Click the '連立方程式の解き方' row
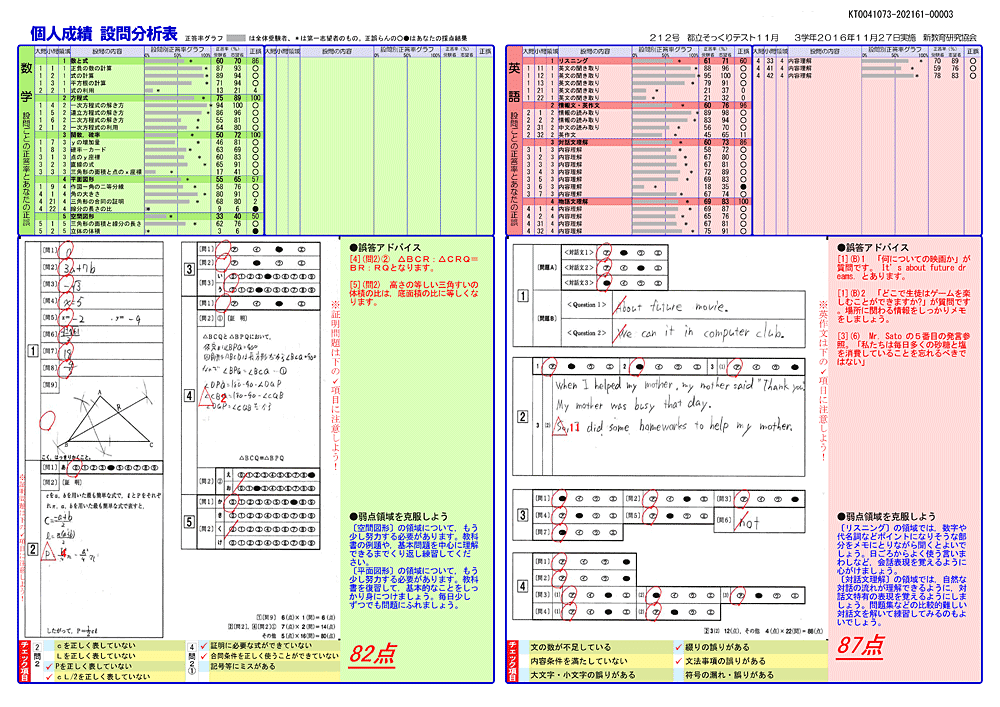Viewport: 1000px width, 707px height. coord(149,113)
